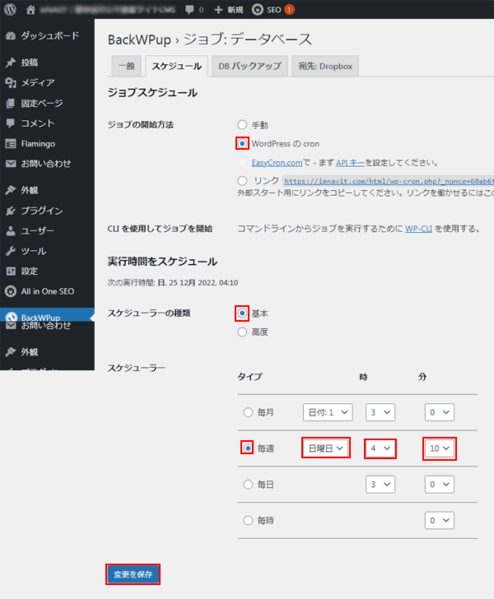Click the Flamingo sidebar icon

[x=11, y=144]
